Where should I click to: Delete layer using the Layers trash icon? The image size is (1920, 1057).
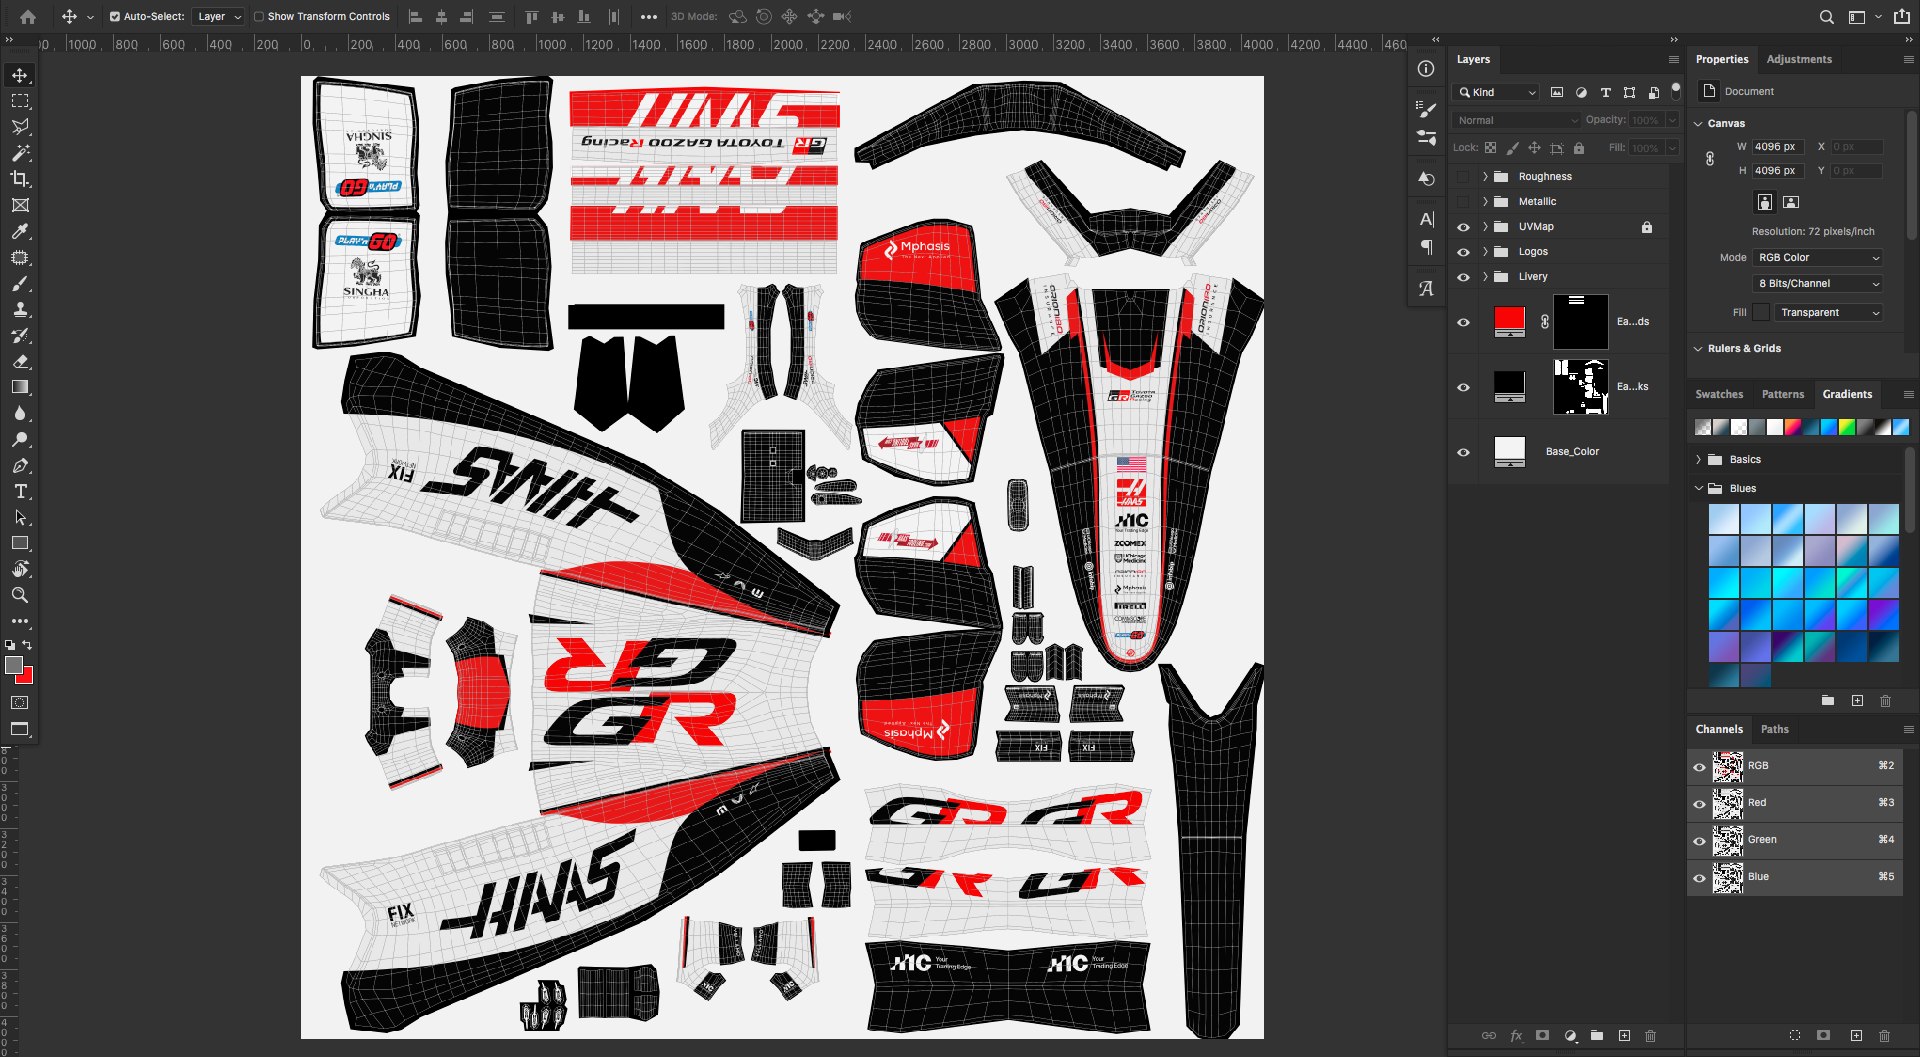1651,1036
